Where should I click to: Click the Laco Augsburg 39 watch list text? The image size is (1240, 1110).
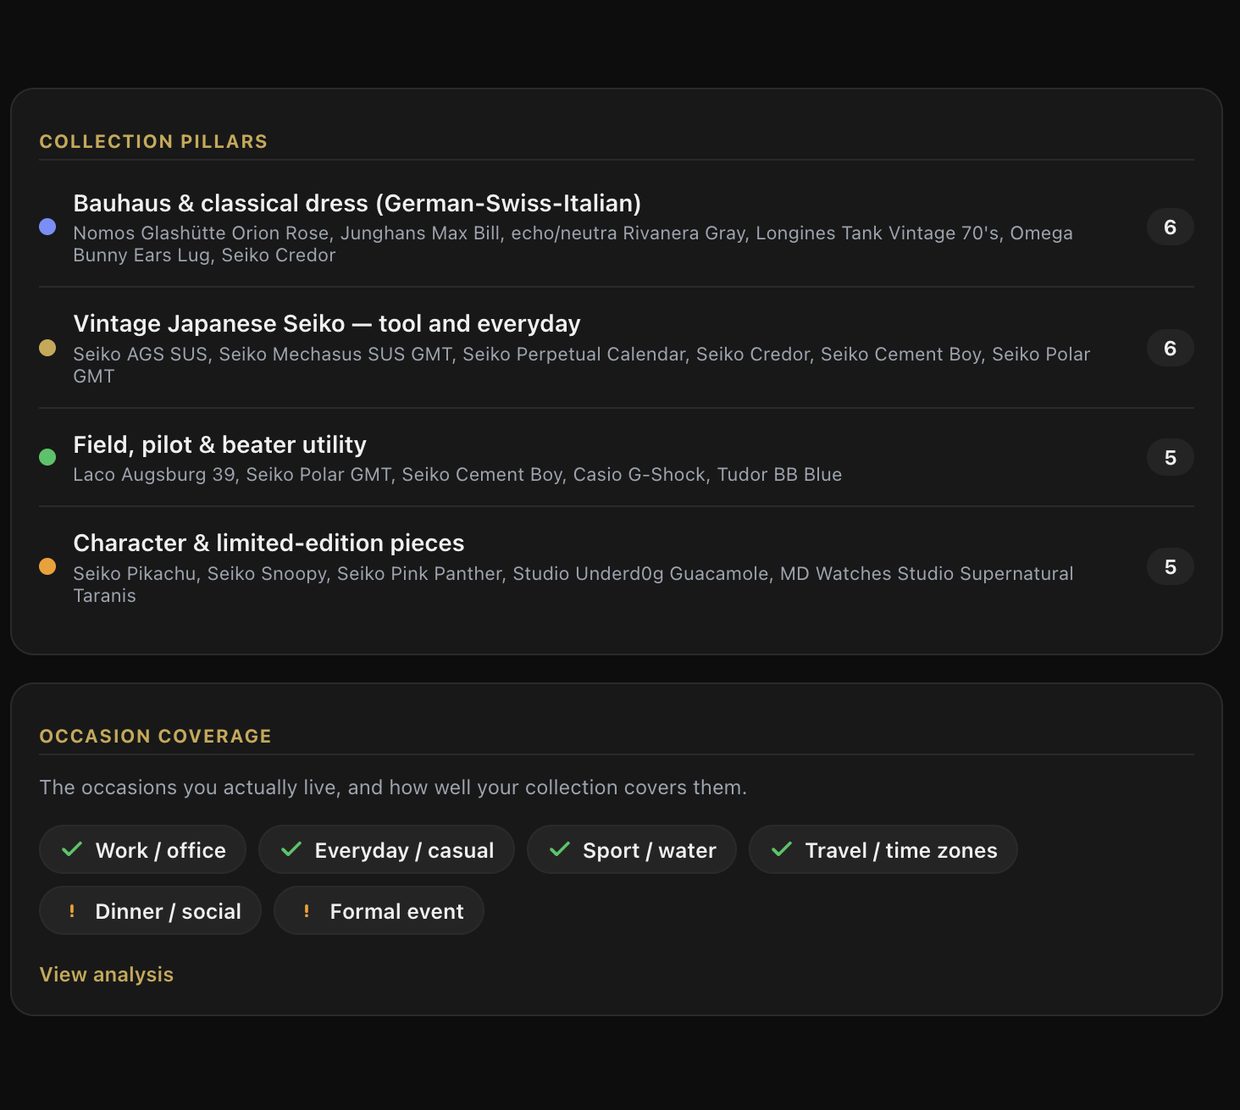coord(457,474)
